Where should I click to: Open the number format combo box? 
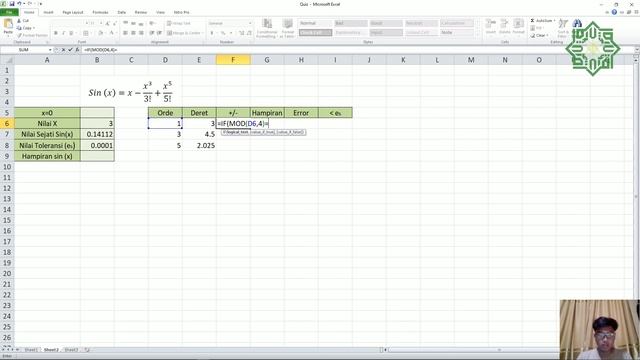[230, 24]
